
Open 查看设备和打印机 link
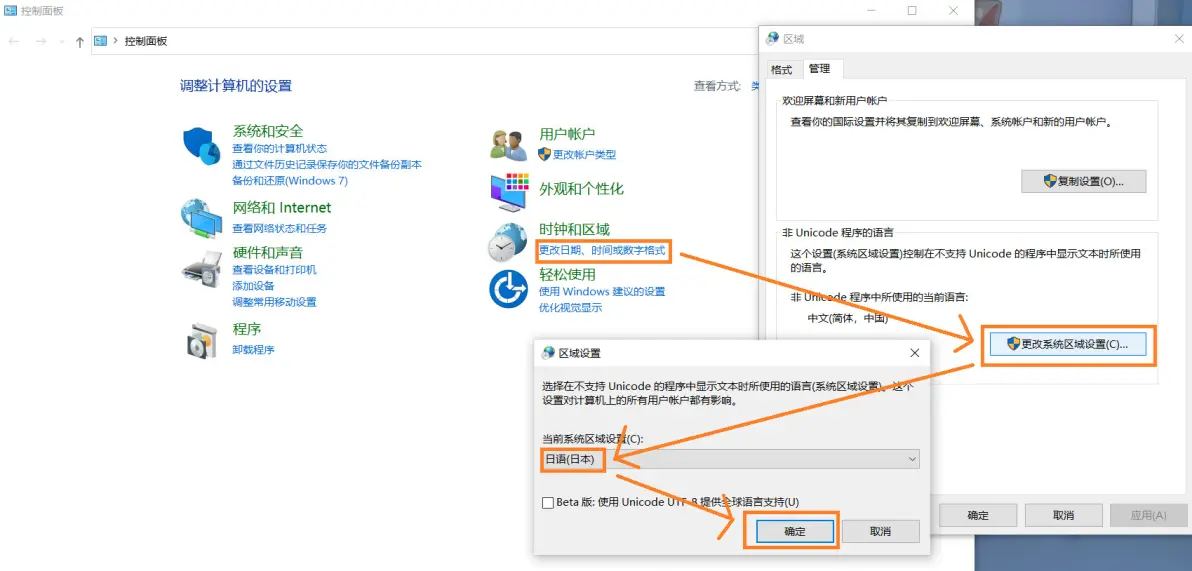pos(274,270)
